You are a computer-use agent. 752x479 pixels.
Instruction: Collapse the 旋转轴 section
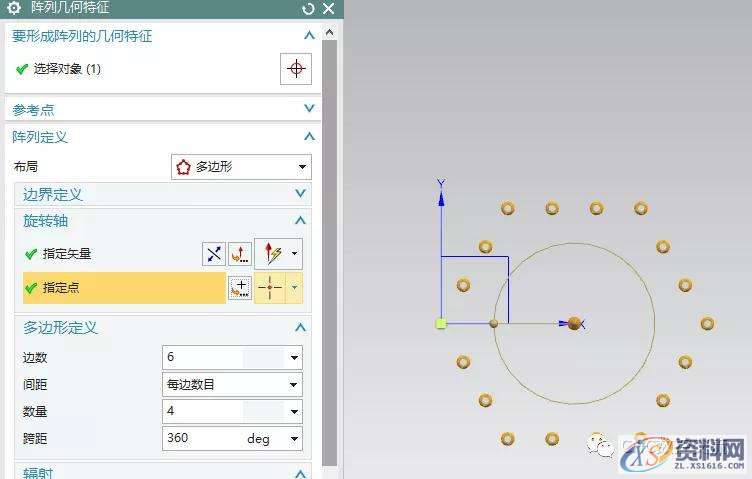[300, 221]
